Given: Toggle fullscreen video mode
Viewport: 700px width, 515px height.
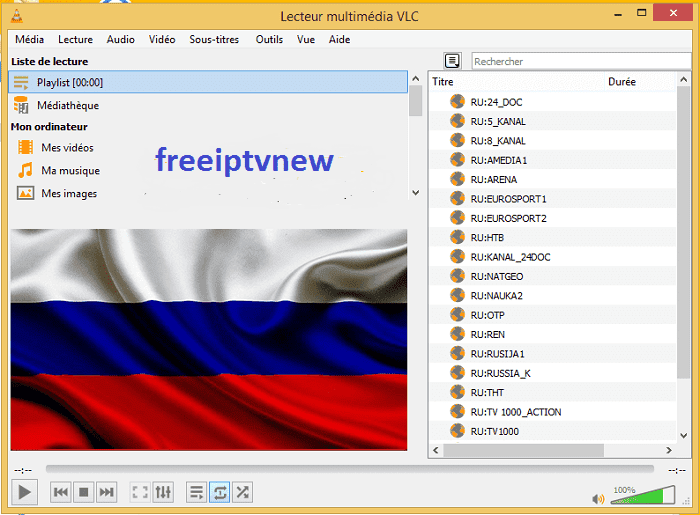Looking at the screenshot, I should tap(140, 492).
